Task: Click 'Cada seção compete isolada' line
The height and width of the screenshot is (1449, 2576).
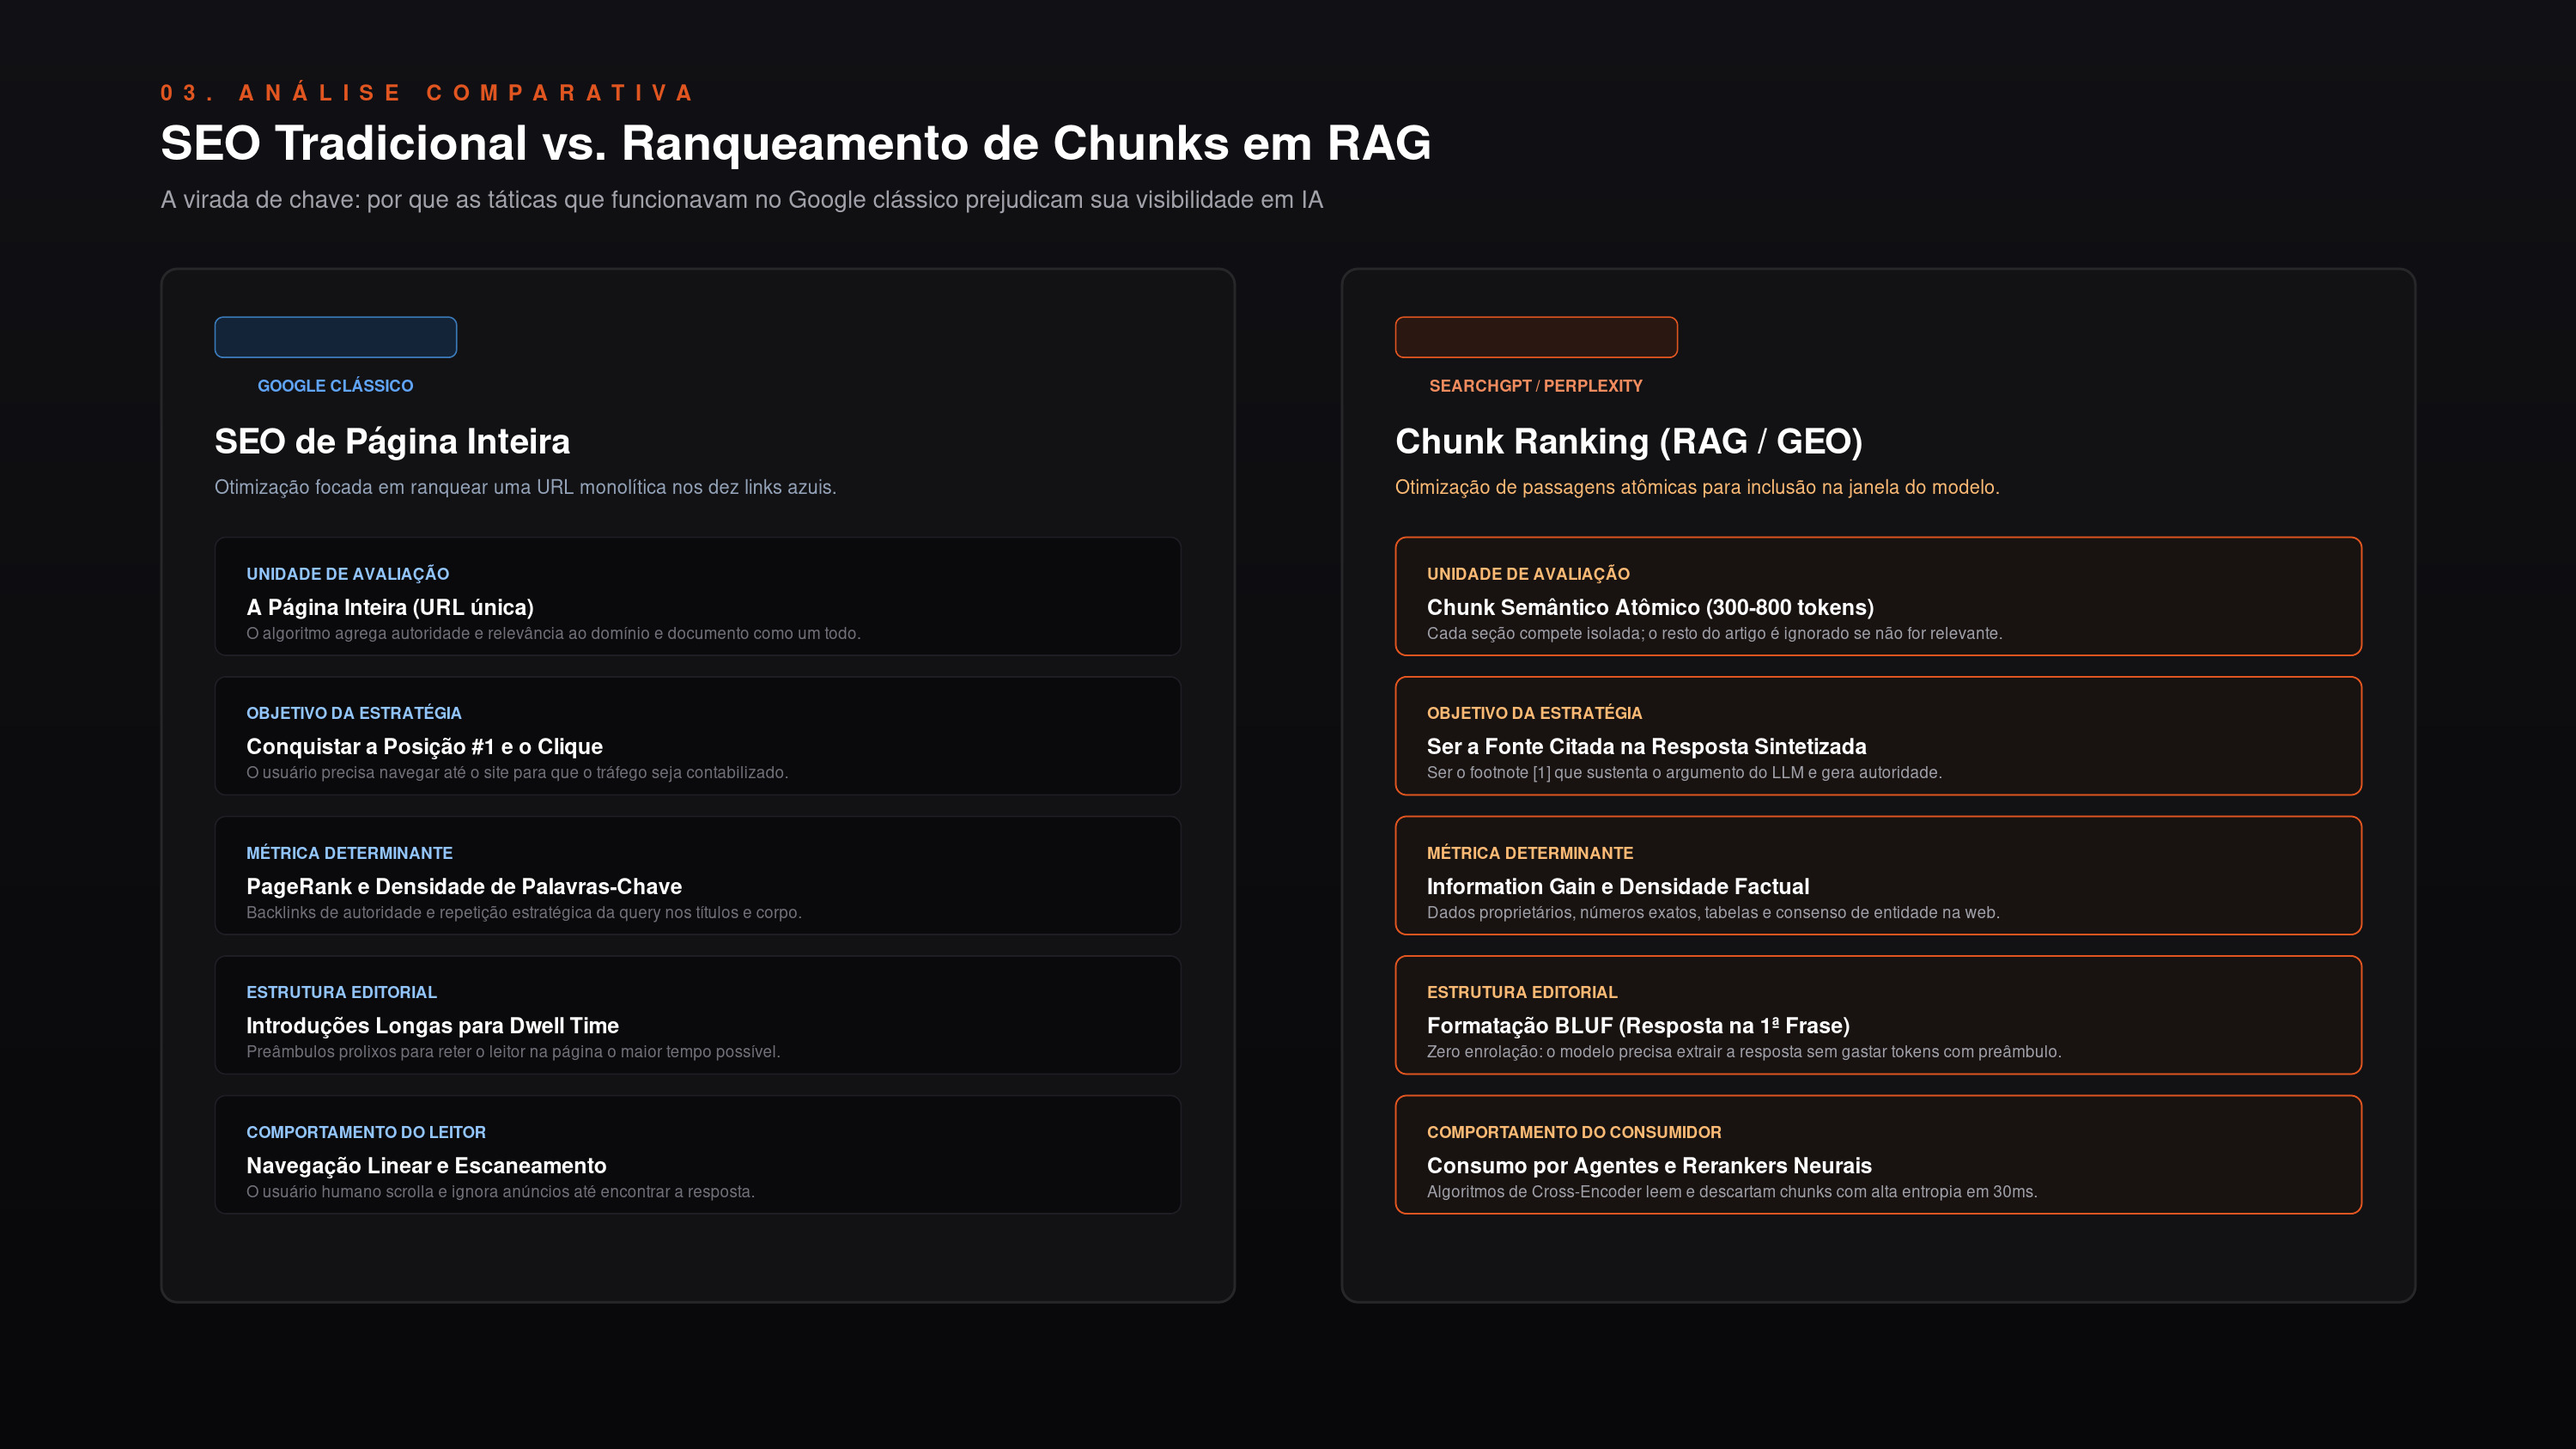Action: pos(1714,633)
